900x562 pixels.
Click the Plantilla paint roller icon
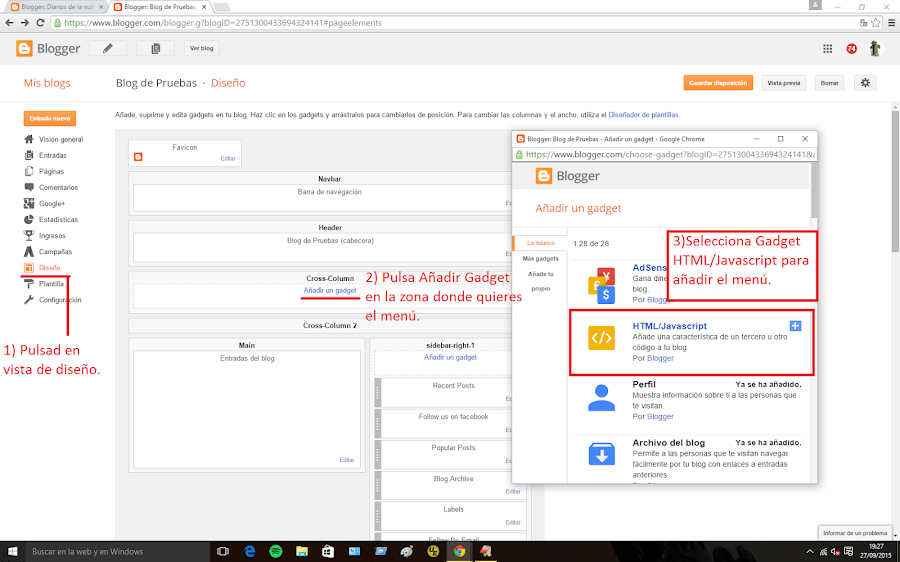29,284
